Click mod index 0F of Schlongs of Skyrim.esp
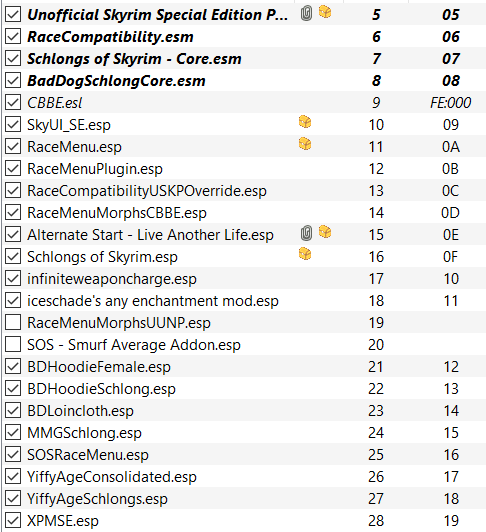The image size is (486, 532). pyautogui.click(x=450, y=257)
